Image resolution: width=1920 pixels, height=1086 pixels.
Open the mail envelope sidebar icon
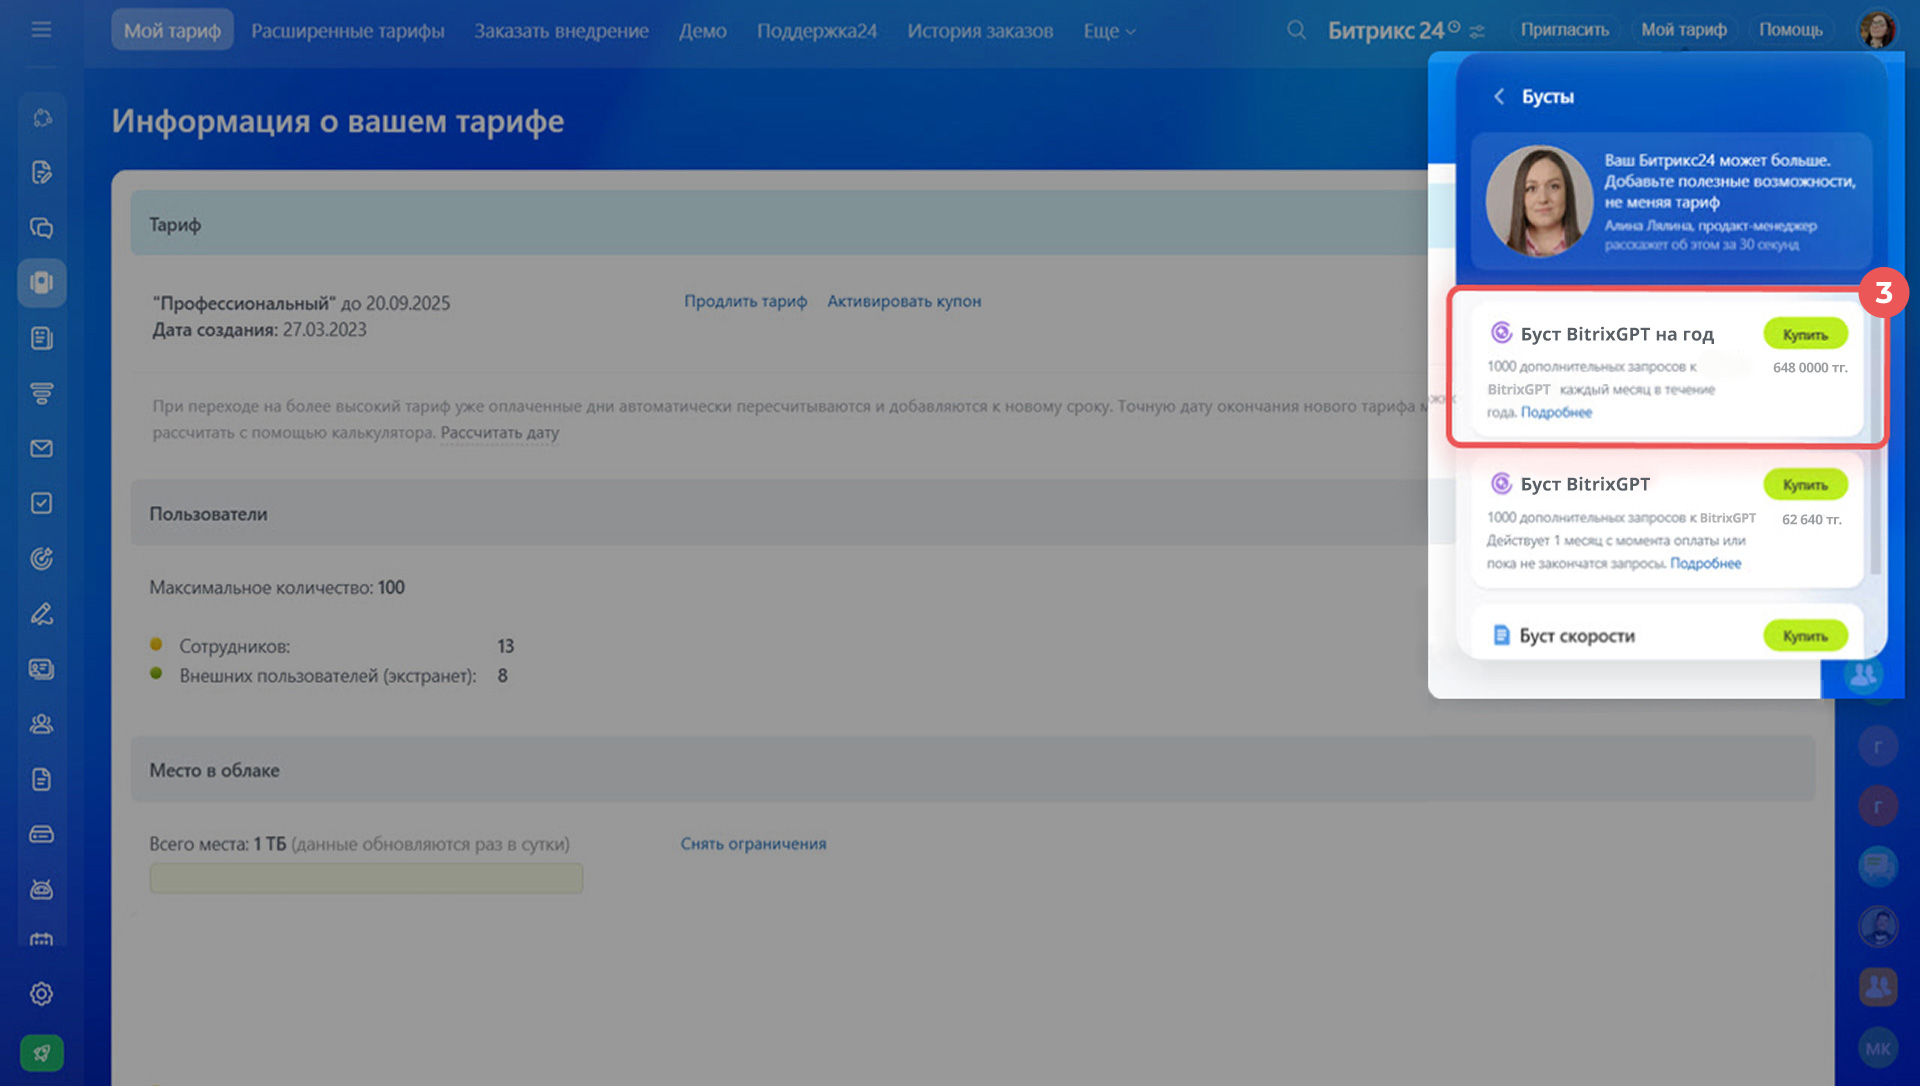pos(41,448)
